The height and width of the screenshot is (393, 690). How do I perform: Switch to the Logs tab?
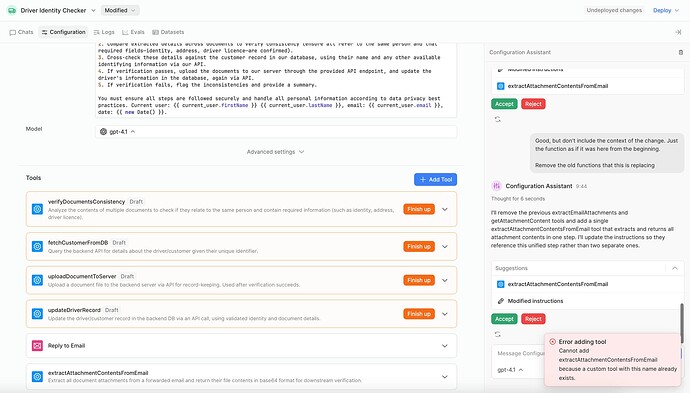tap(104, 32)
